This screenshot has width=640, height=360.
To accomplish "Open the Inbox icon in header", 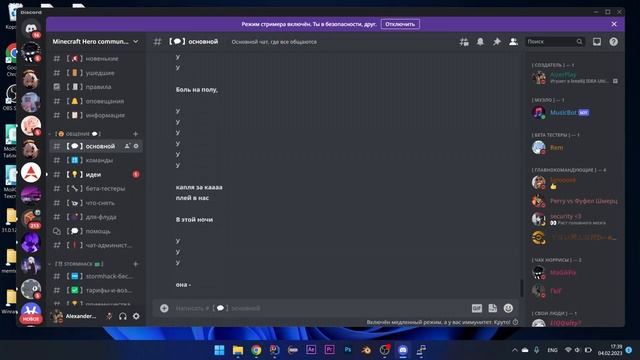I will tap(597, 42).
